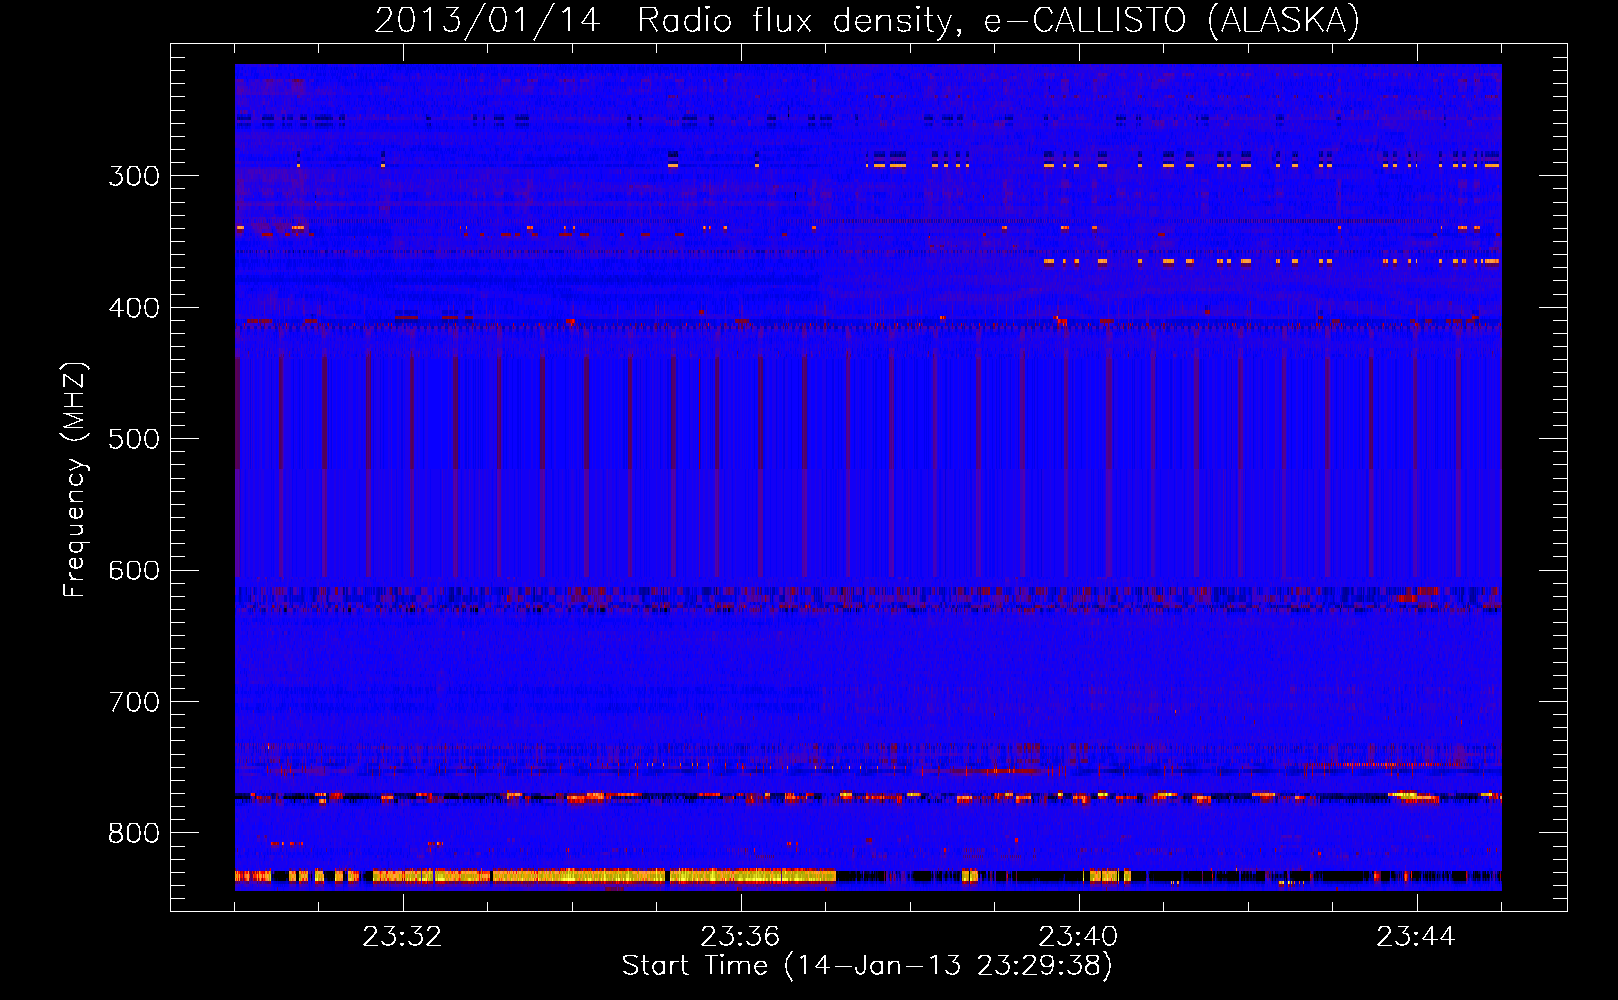The width and height of the screenshot is (1618, 1000).
Task: Click the 600 frequency tick label
Action: point(134,571)
